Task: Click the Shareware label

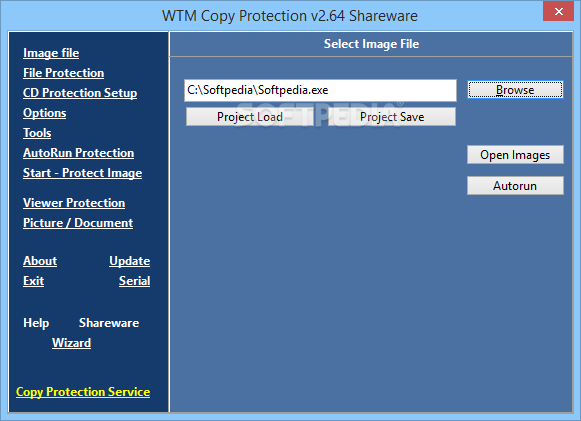Action: pyautogui.click(x=109, y=323)
